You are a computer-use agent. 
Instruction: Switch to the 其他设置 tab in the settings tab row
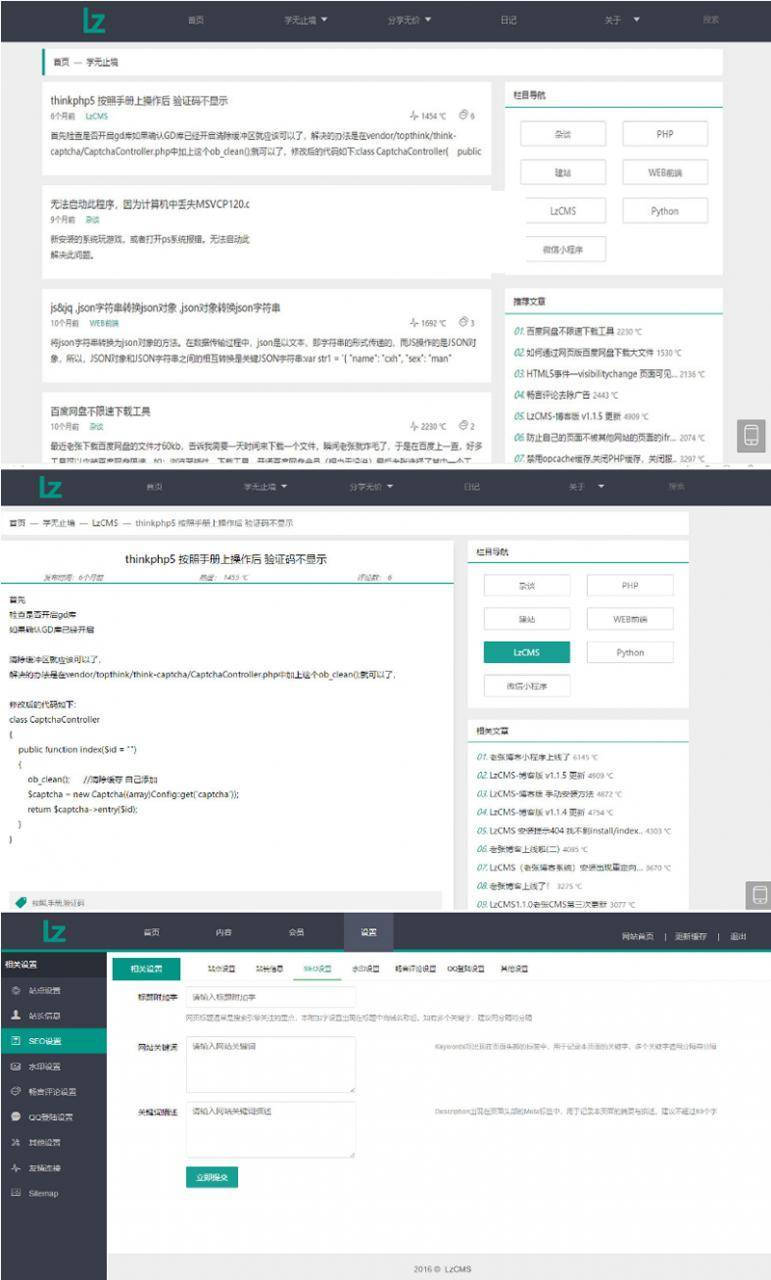514,969
